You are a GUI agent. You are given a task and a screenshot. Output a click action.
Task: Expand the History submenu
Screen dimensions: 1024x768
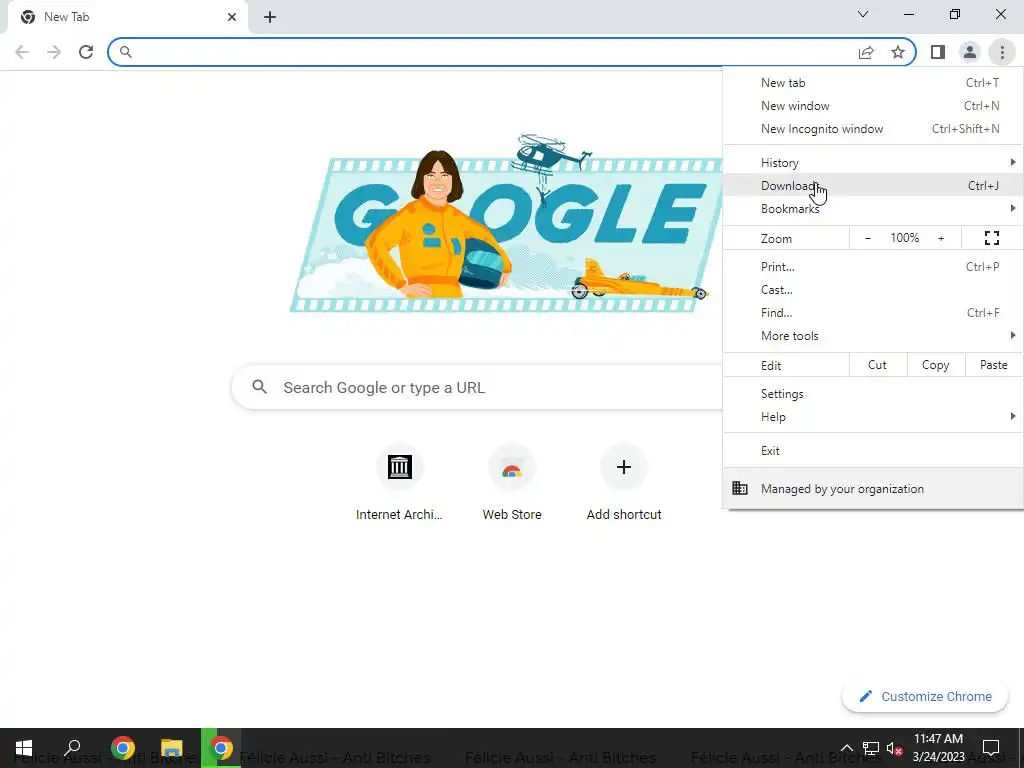tap(873, 163)
